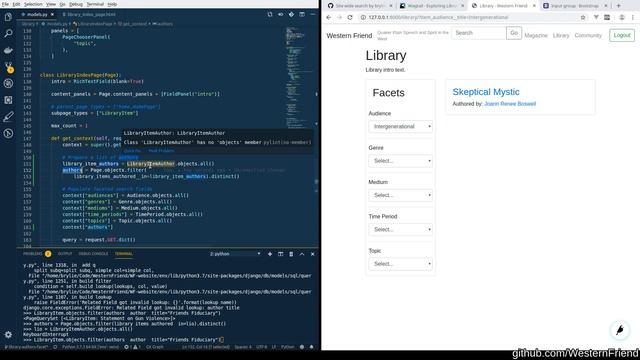The width and height of the screenshot is (640, 360).
Task: Open the bottom circular activity bar icon
Action: tap(8, 133)
